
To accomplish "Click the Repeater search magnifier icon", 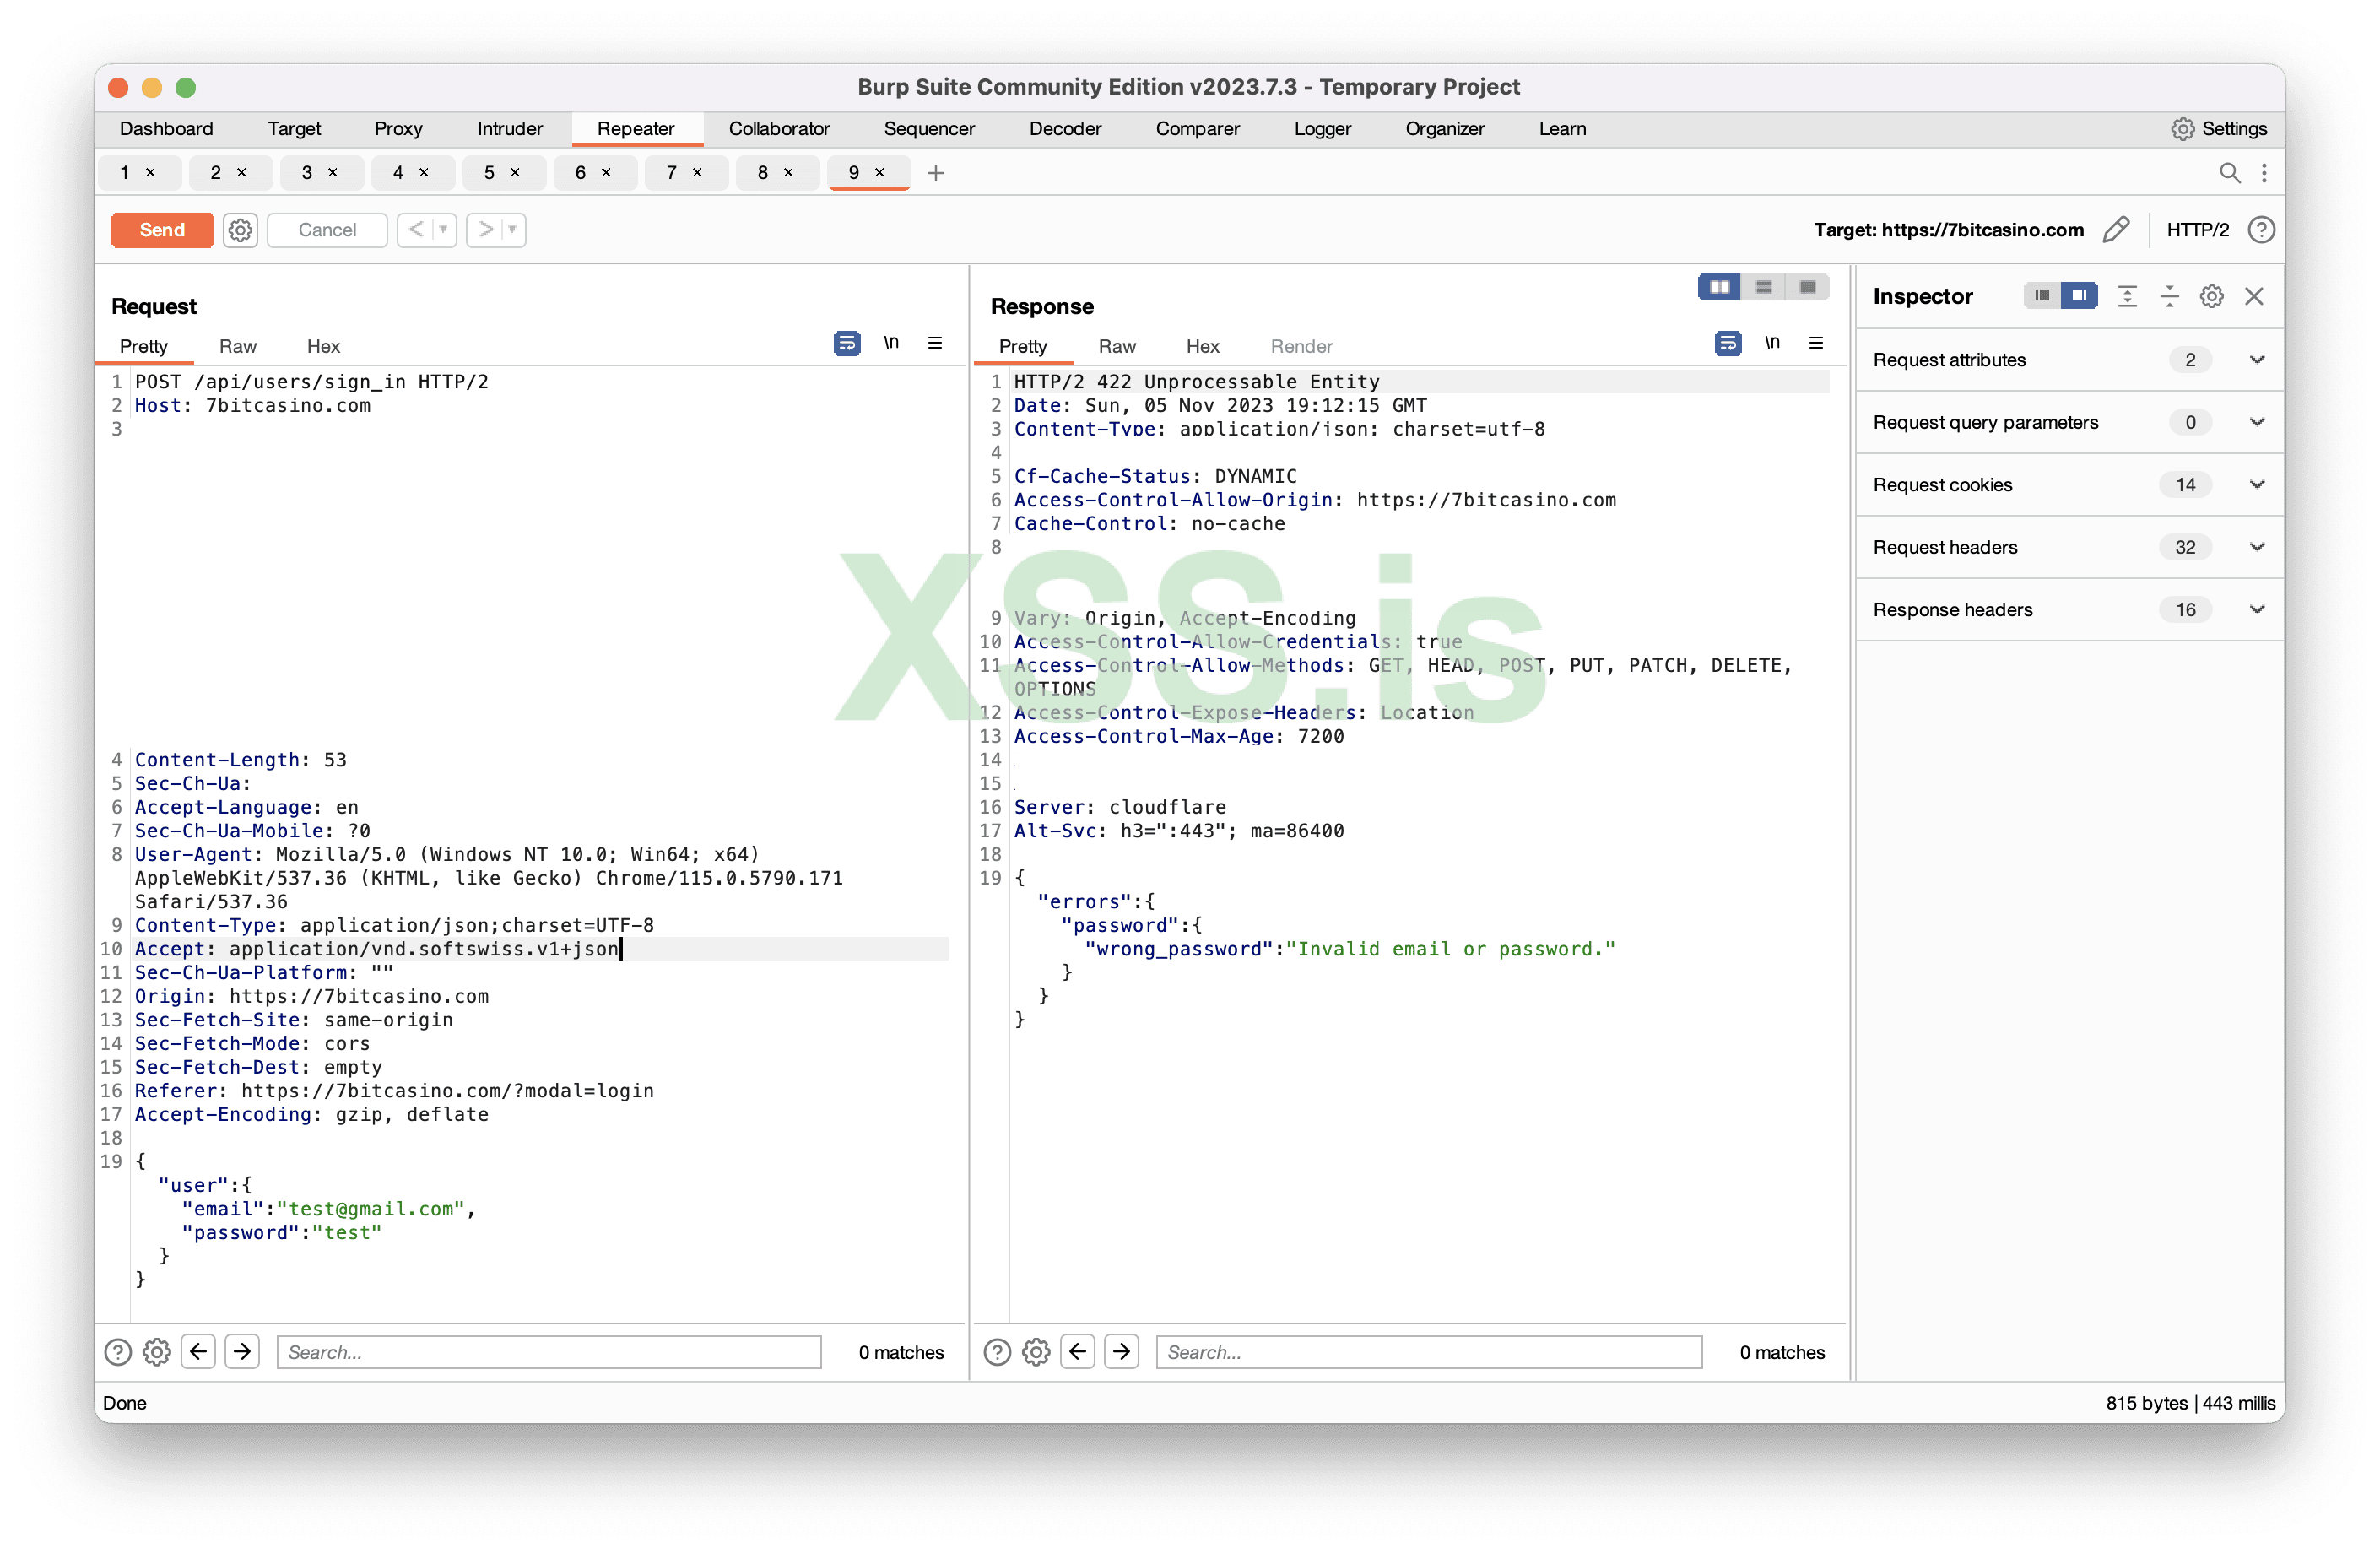I will tap(2229, 173).
